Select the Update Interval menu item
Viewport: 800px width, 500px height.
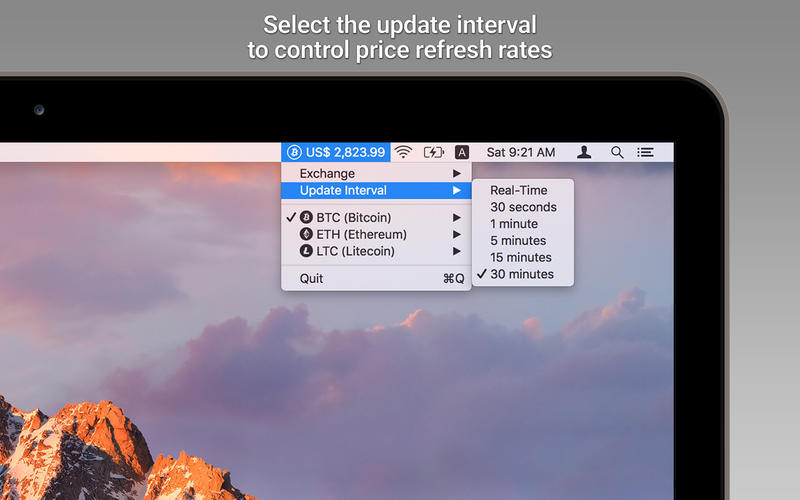tap(343, 190)
